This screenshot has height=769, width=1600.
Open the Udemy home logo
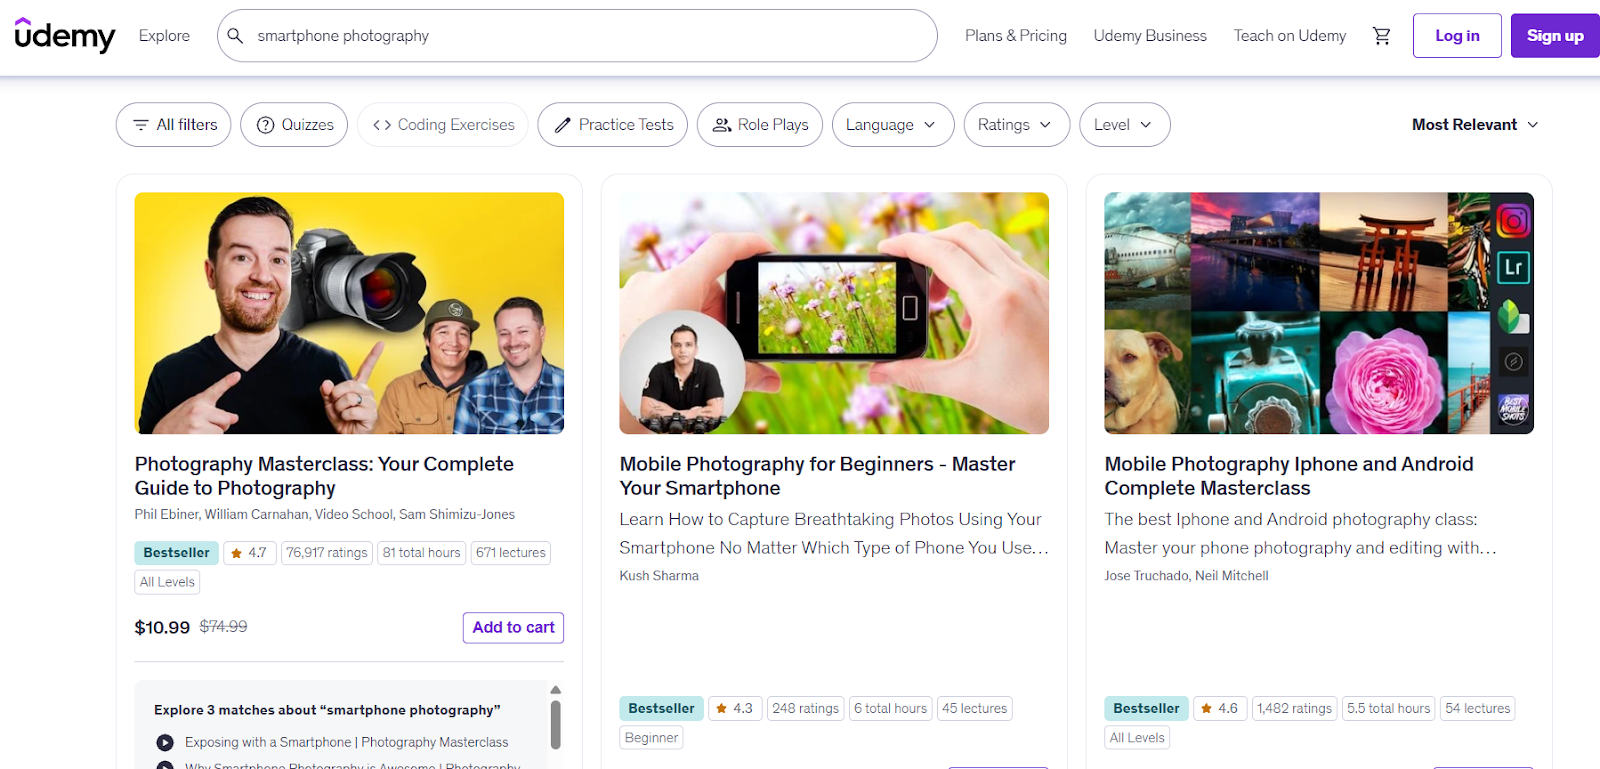point(65,35)
